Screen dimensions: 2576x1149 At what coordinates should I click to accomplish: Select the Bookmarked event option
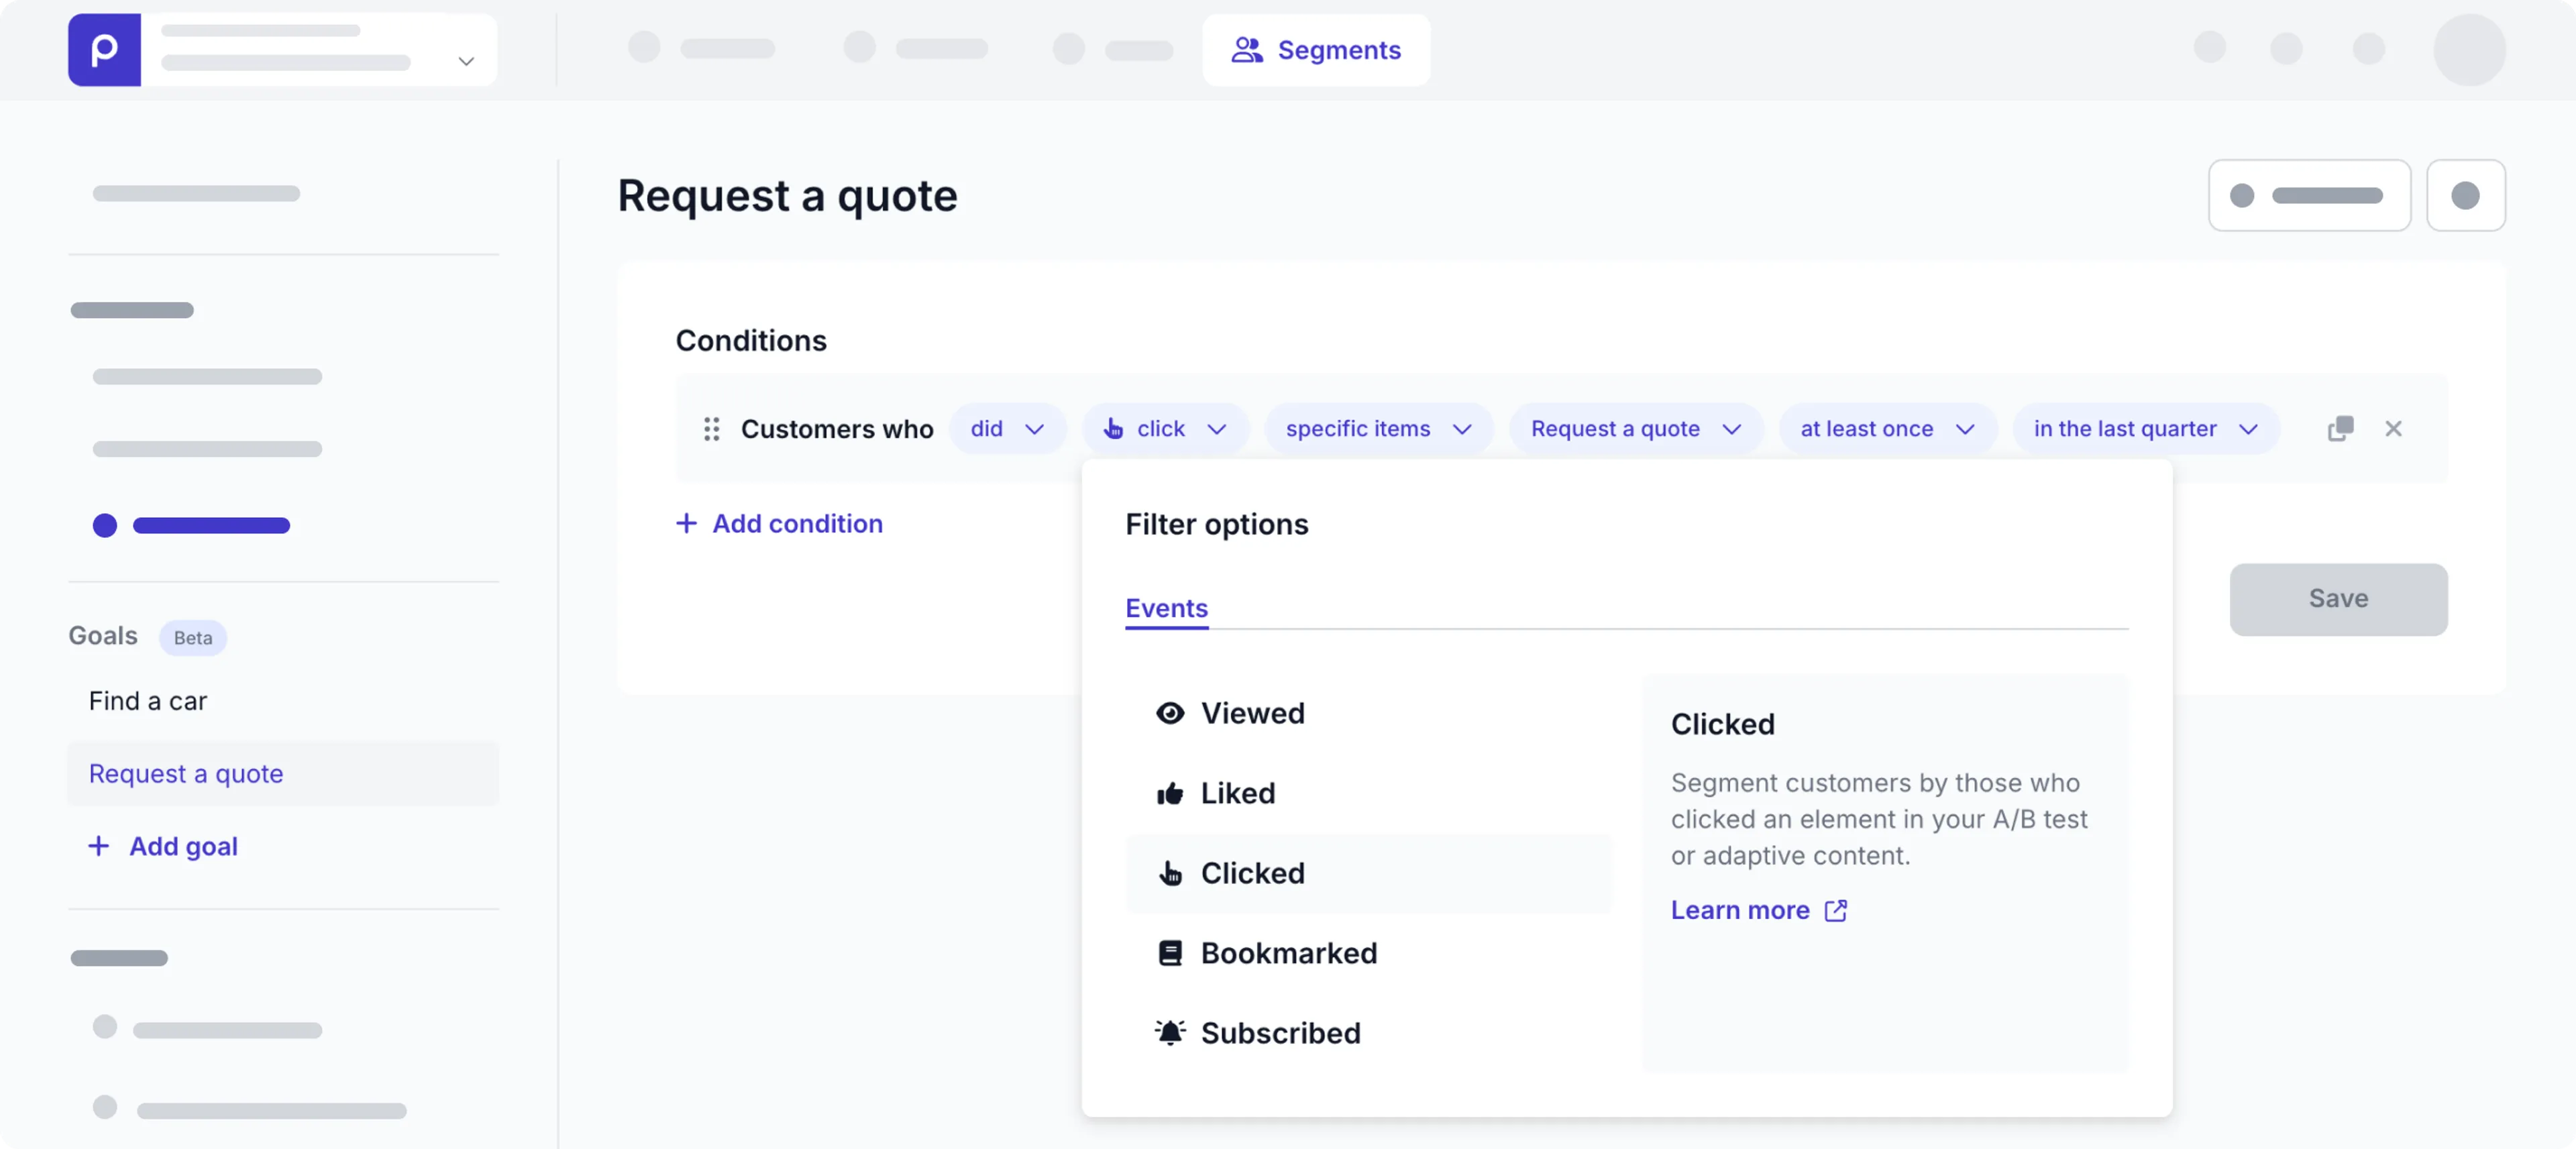pyautogui.click(x=1287, y=953)
